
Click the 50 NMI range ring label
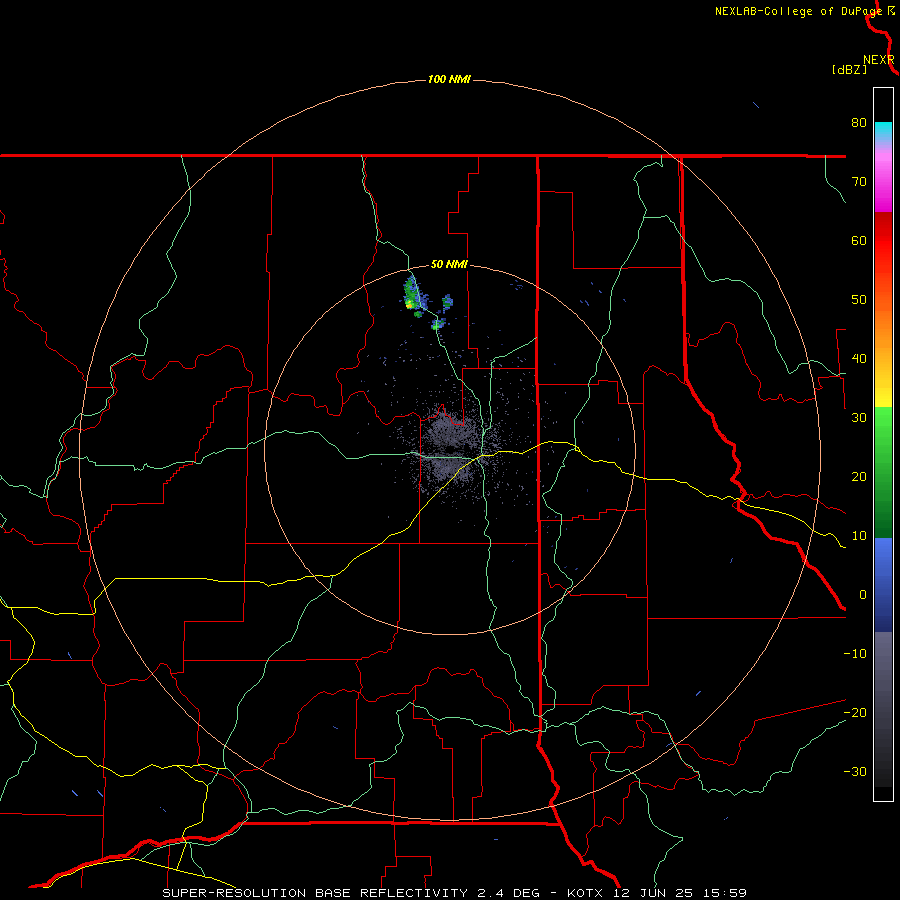(x=449, y=264)
